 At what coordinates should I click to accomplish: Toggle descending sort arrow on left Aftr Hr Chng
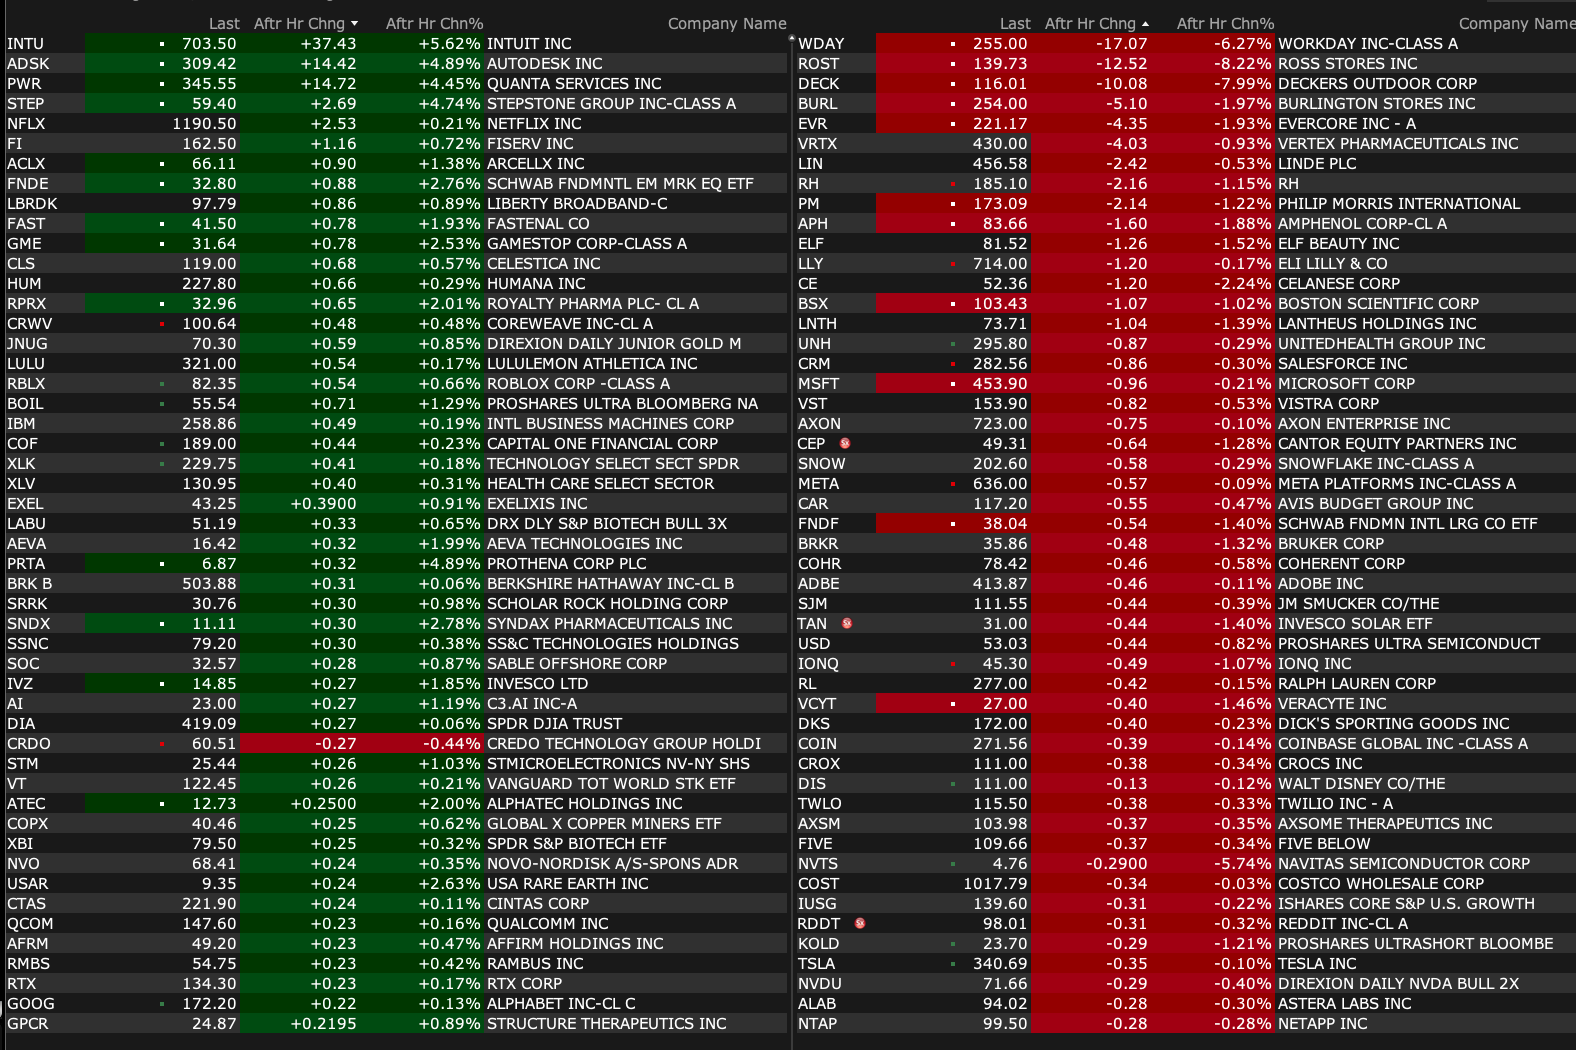tap(354, 24)
